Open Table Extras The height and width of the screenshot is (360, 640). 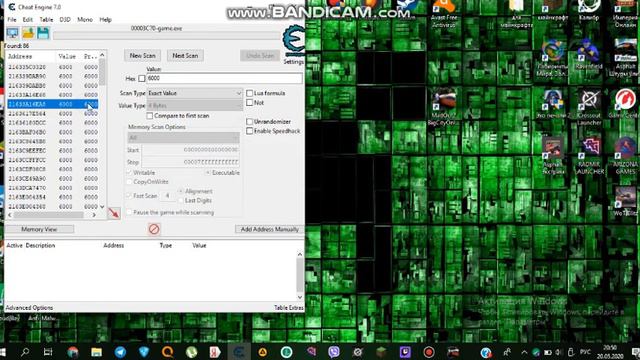(x=289, y=308)
